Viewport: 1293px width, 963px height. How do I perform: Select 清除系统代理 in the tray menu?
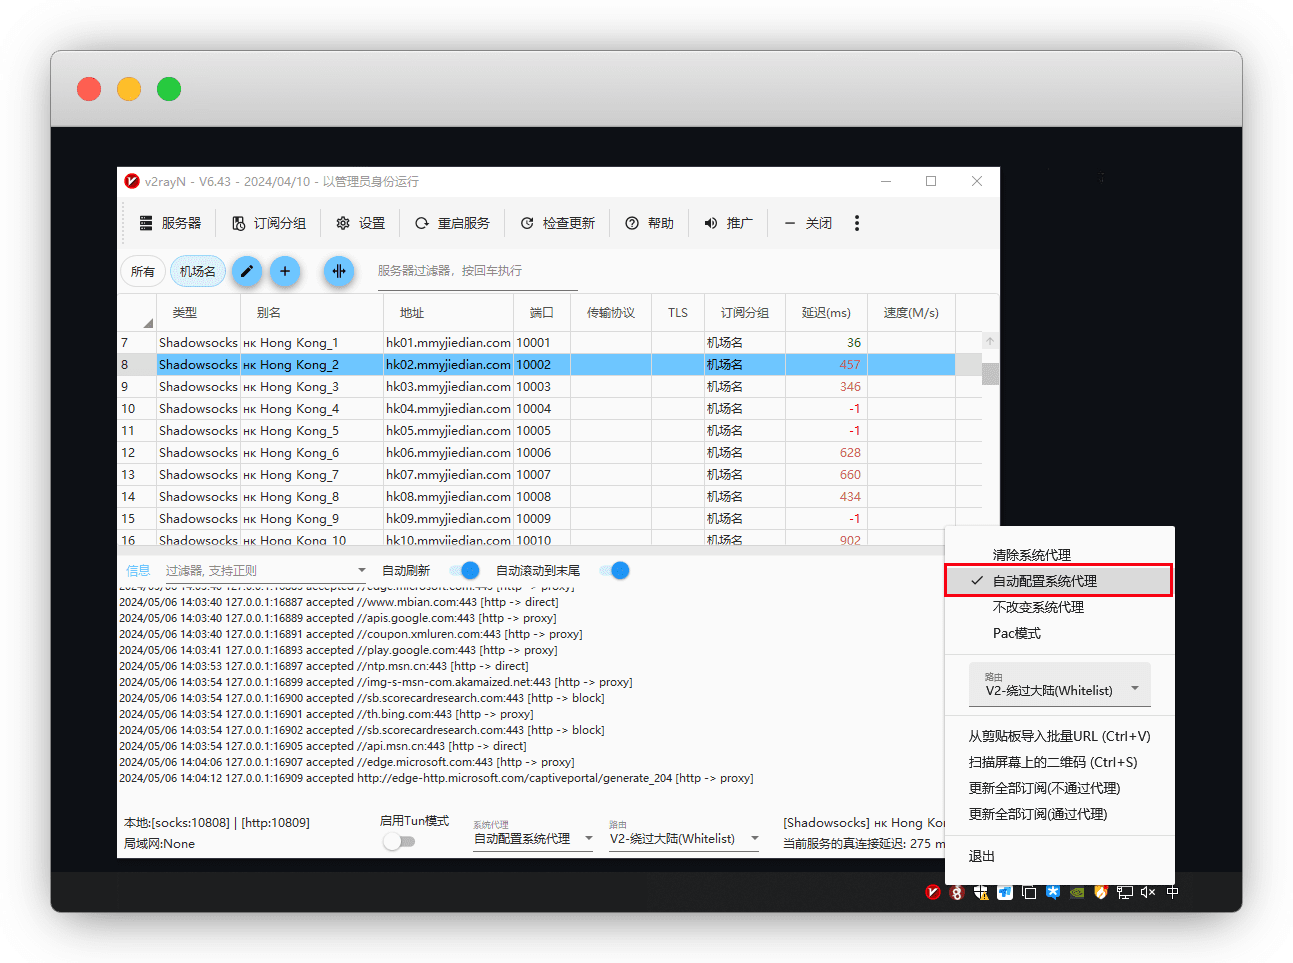coord(1031,555)
